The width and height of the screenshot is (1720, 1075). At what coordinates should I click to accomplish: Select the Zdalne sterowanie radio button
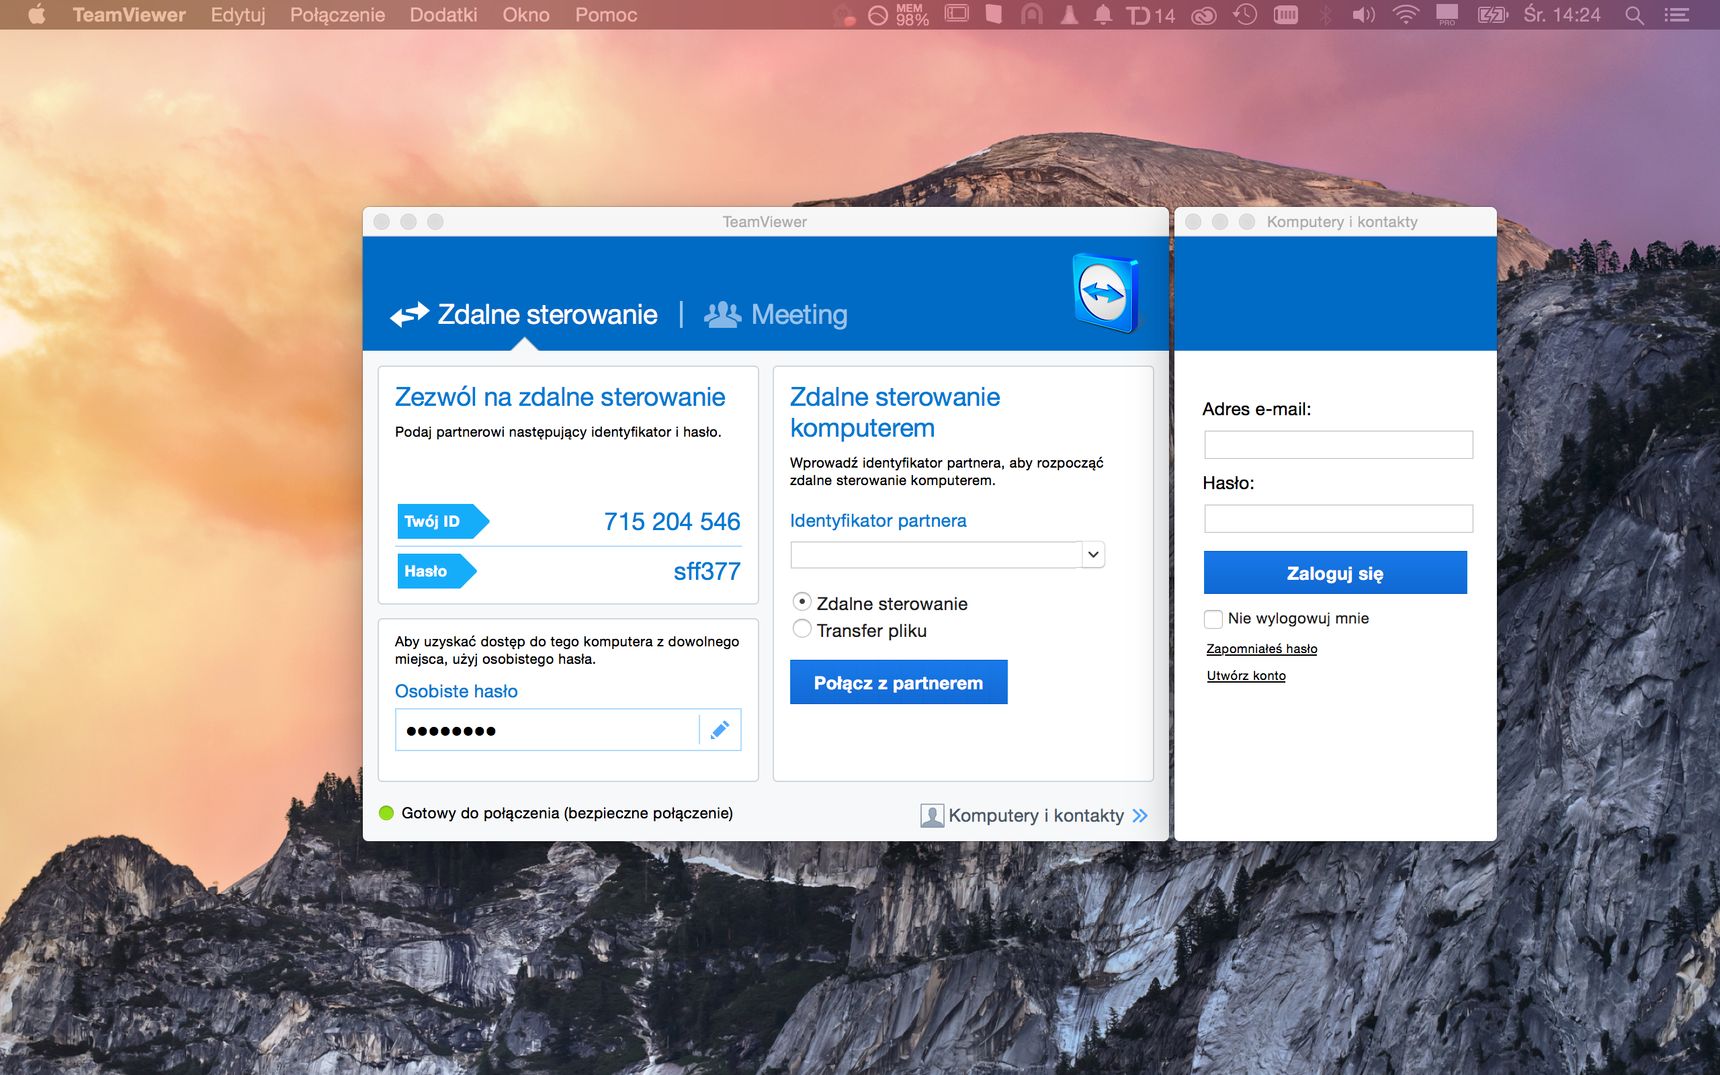coord(802,602)
